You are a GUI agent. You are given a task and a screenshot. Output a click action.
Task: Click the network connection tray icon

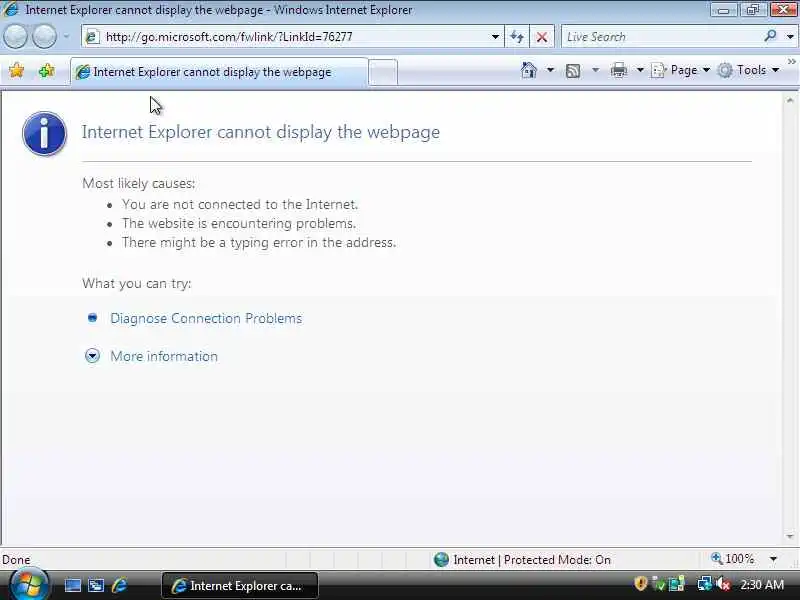[x=705, y=584]
